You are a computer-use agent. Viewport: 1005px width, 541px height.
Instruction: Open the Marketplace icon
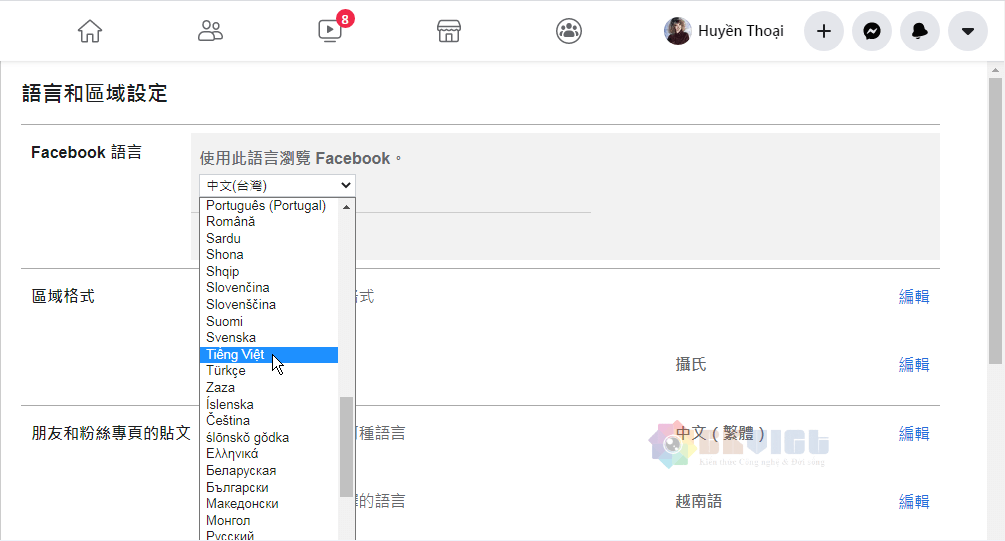pos(449,31)
